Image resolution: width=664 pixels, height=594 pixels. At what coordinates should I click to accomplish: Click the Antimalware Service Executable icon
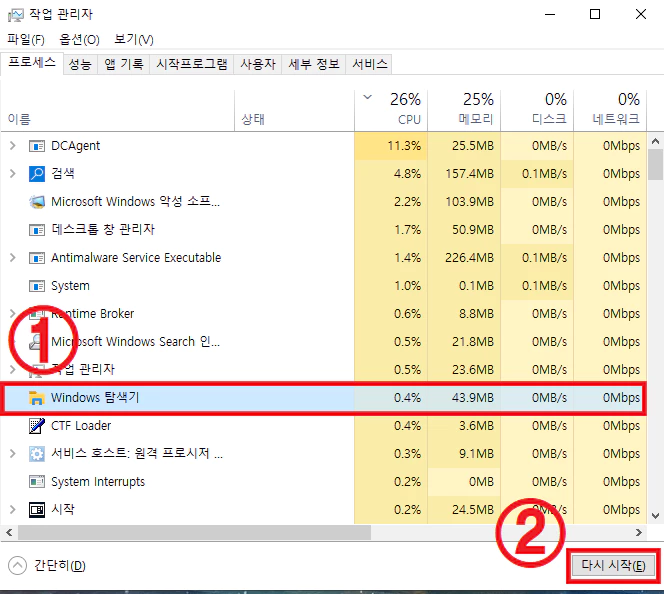[x=37, y=258]
